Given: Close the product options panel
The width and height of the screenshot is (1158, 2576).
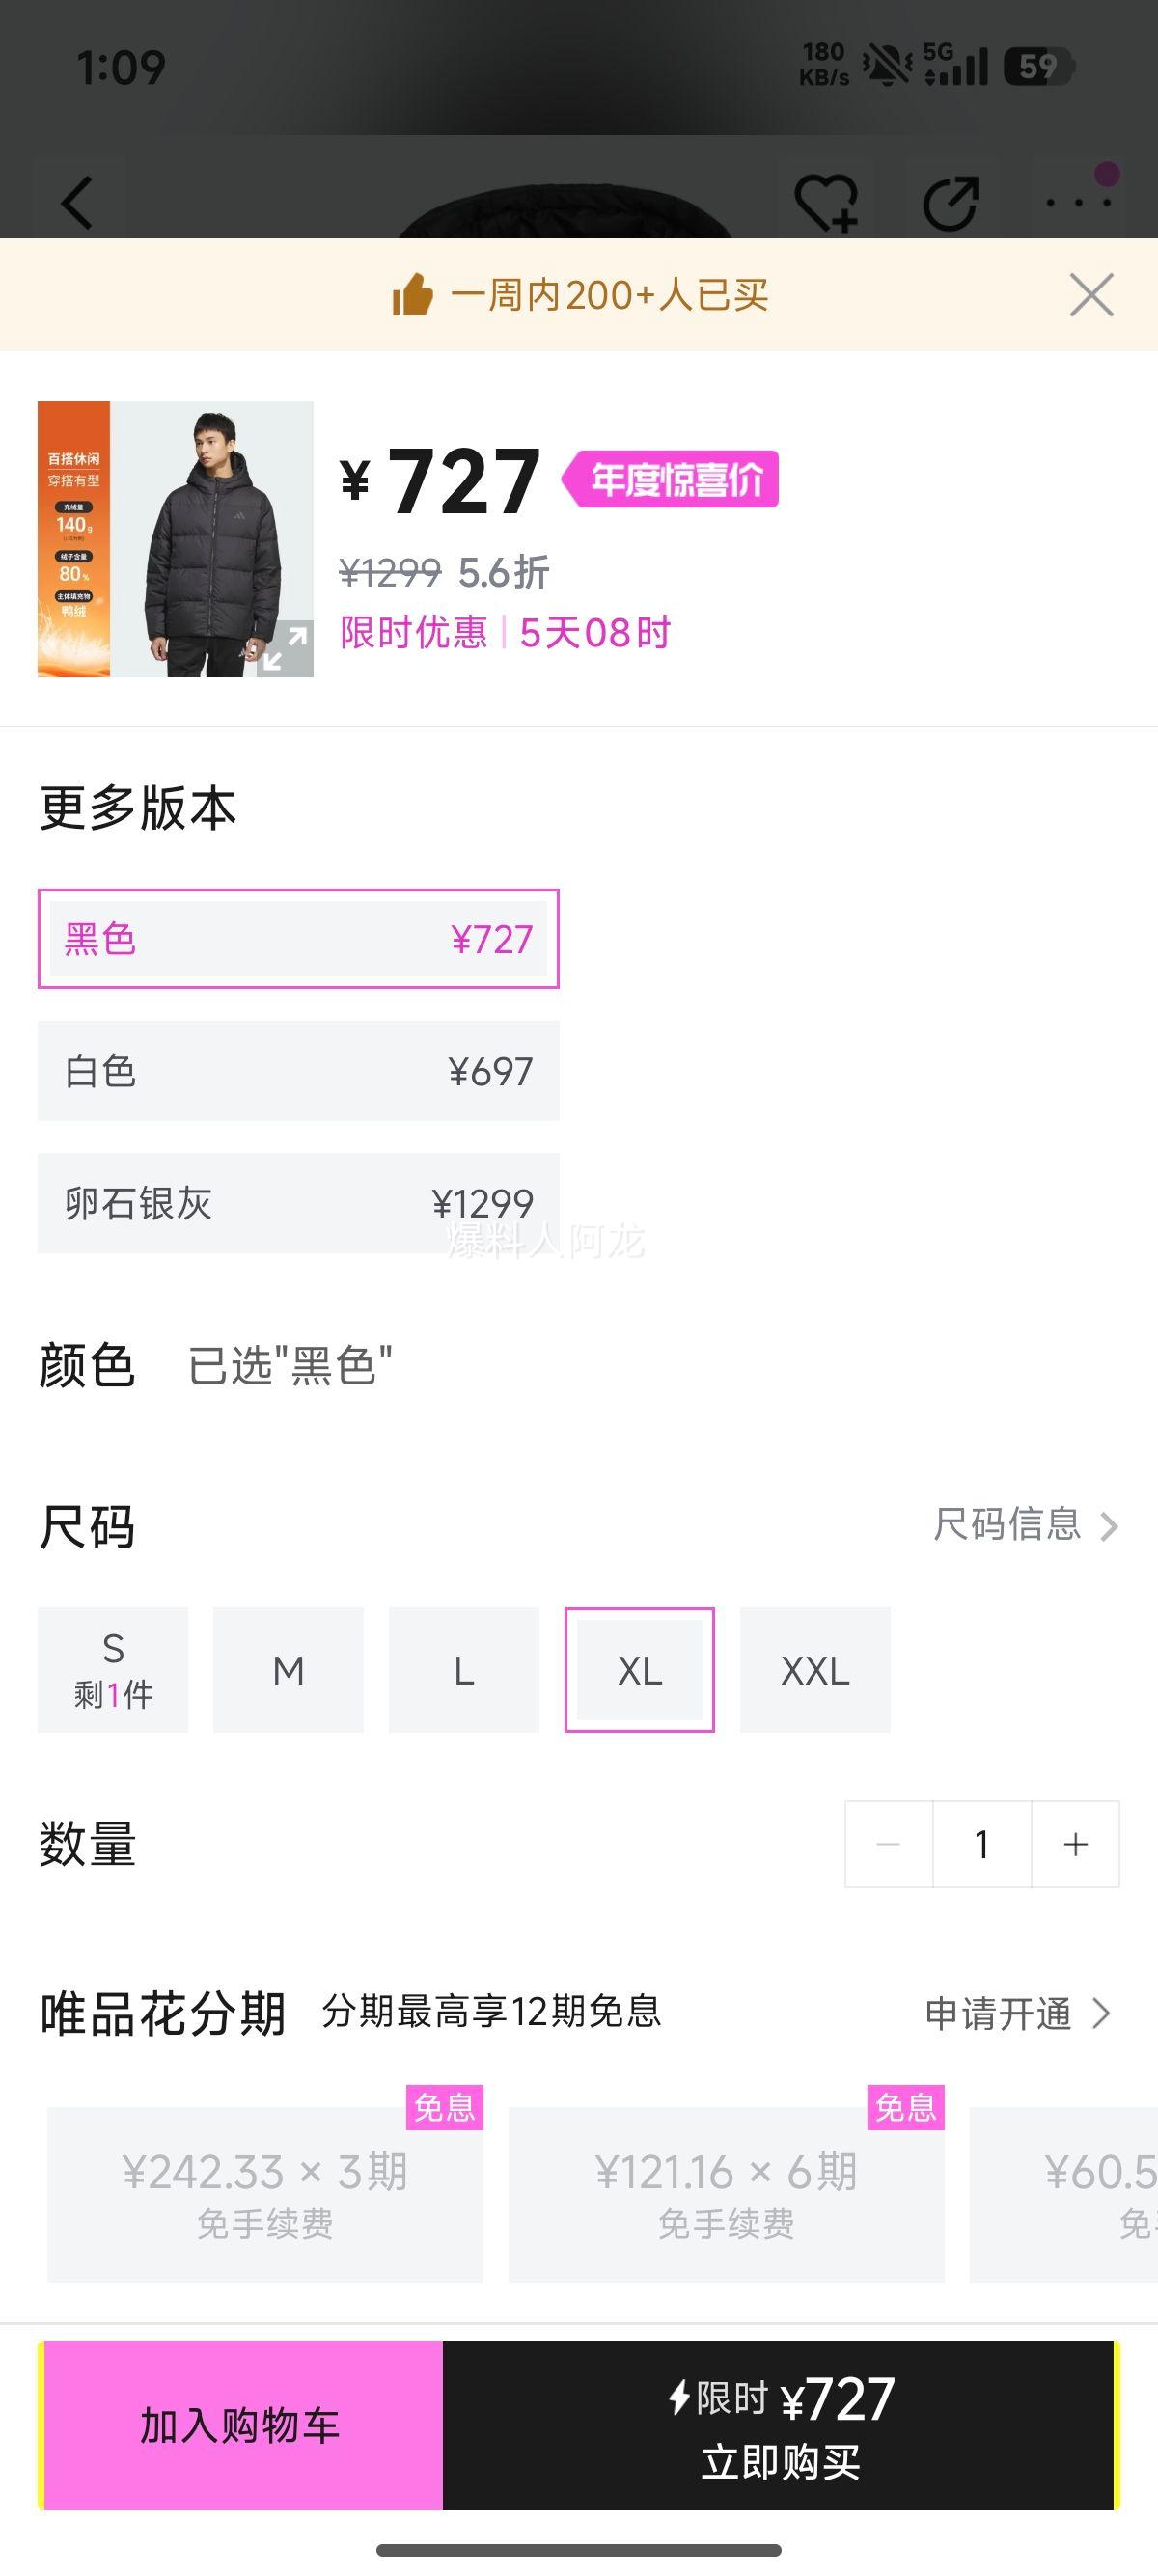Looking at the screenshot, I should 1091,295.
